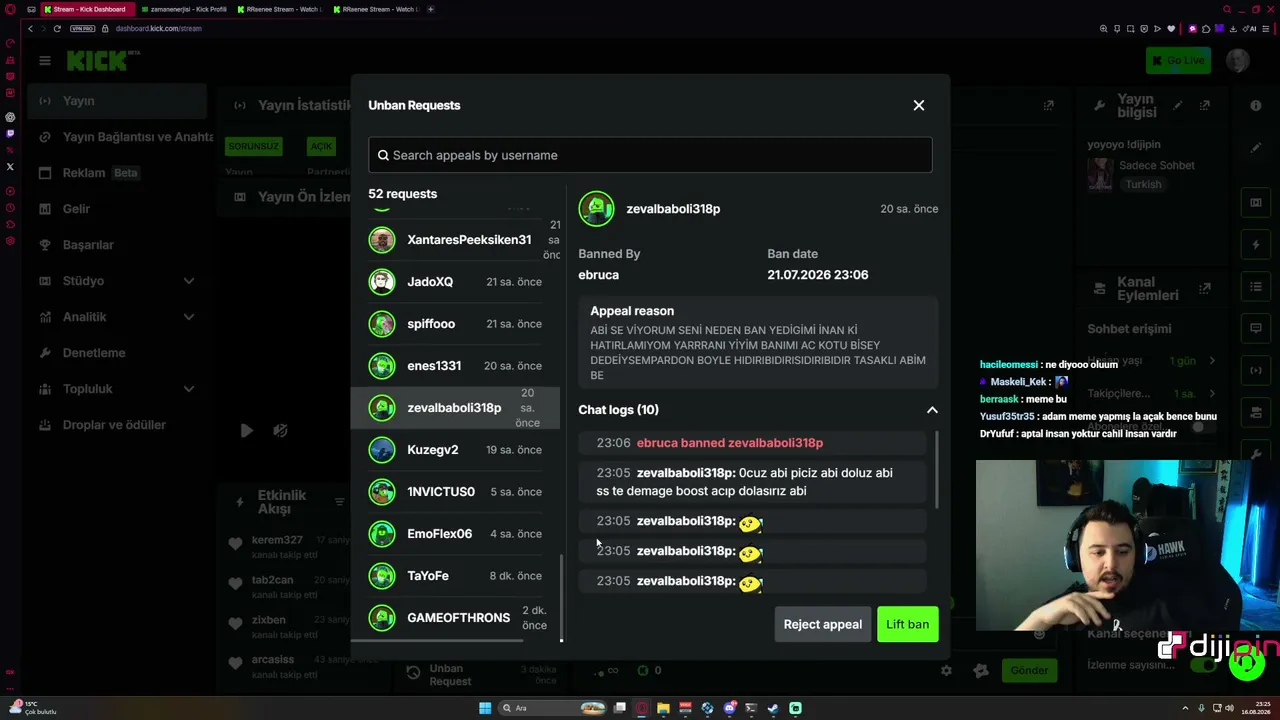Collapse the Chat logs section
The width and height of the screenshot is (1280, 720).
(932, 410)
